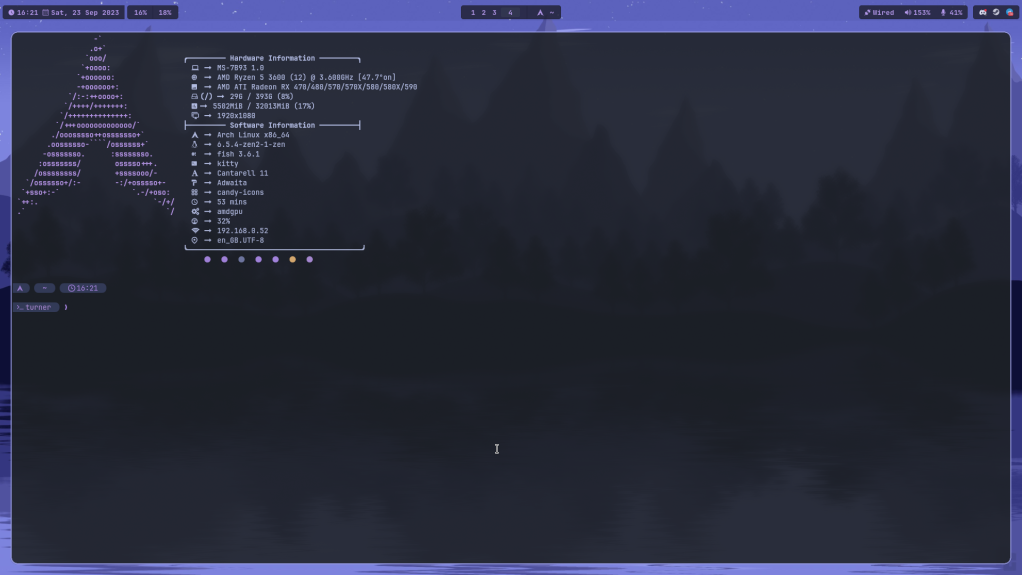
Task: Click the en_GB.UTF-8 locale text
Action: click(240, 240)
